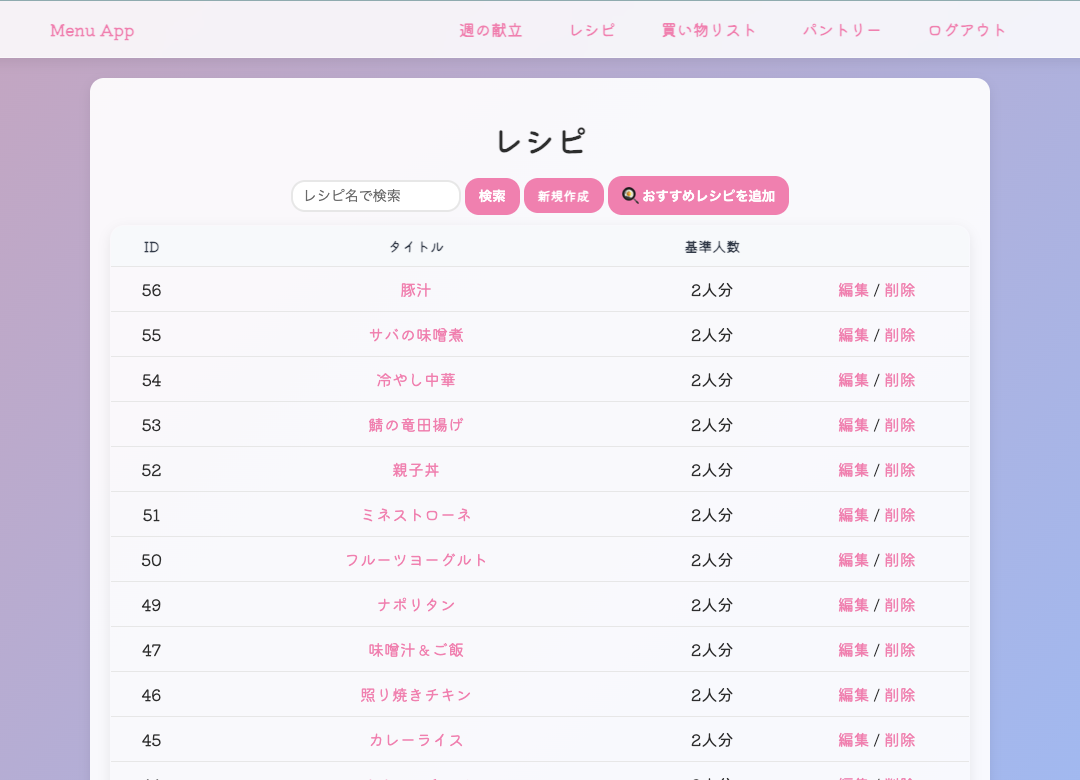Click the 検索 button
Screen dimensions: 1080x780
click(492, 196)
